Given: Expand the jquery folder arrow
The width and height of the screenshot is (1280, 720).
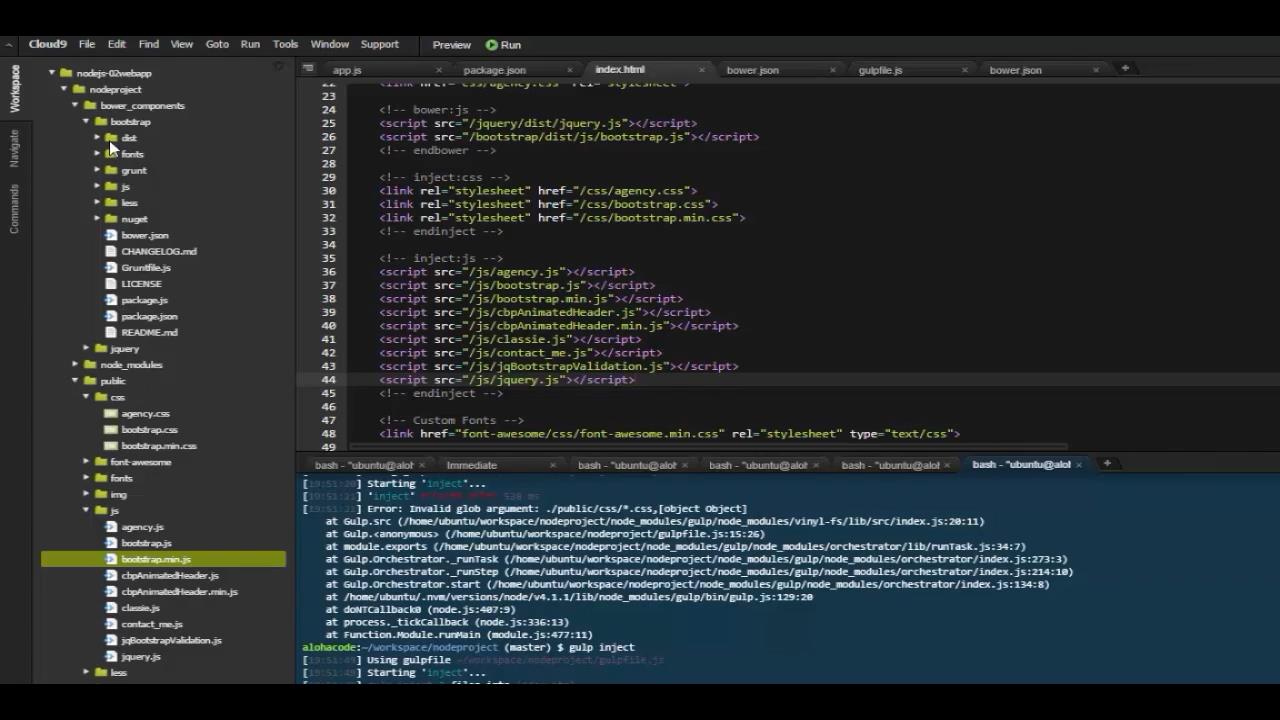Looking at the screenshot, I should click(86, 348).
